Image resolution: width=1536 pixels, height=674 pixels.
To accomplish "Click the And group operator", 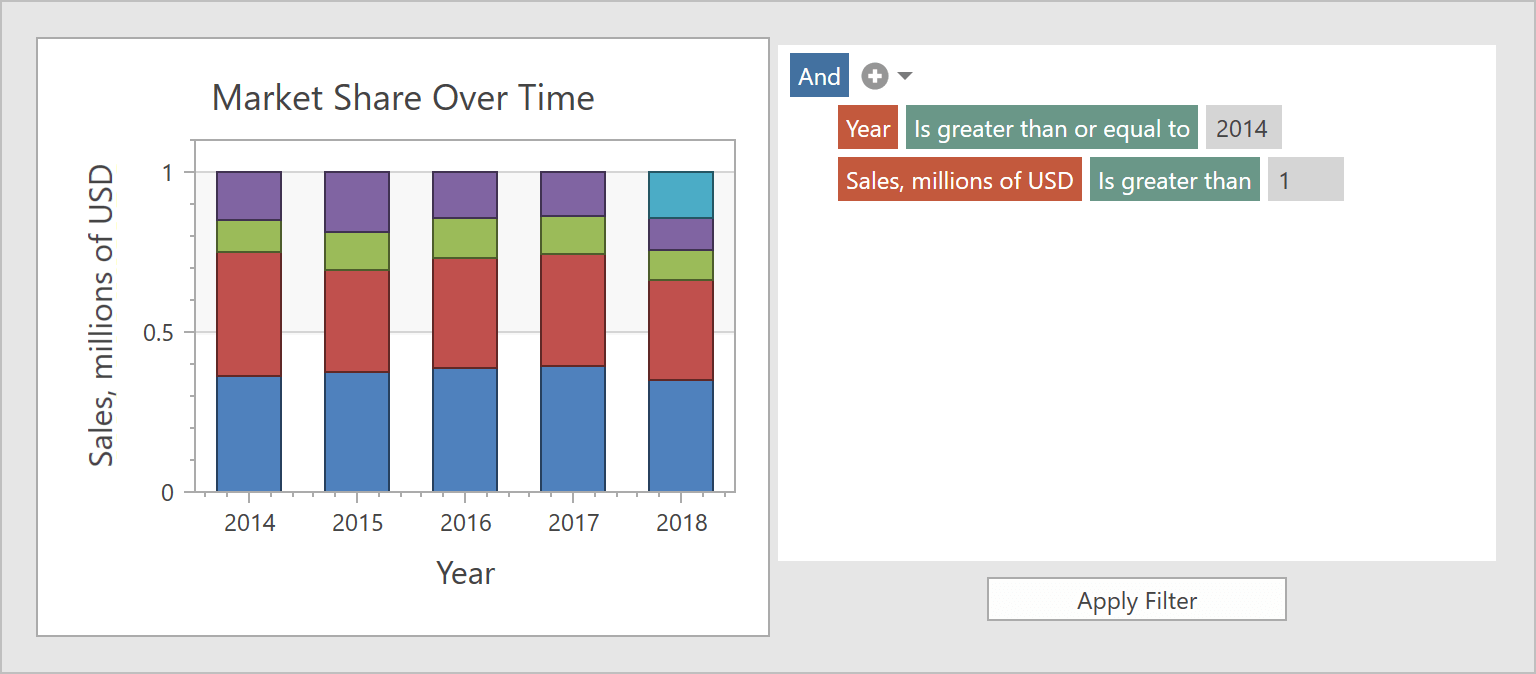I will [819, 76].
